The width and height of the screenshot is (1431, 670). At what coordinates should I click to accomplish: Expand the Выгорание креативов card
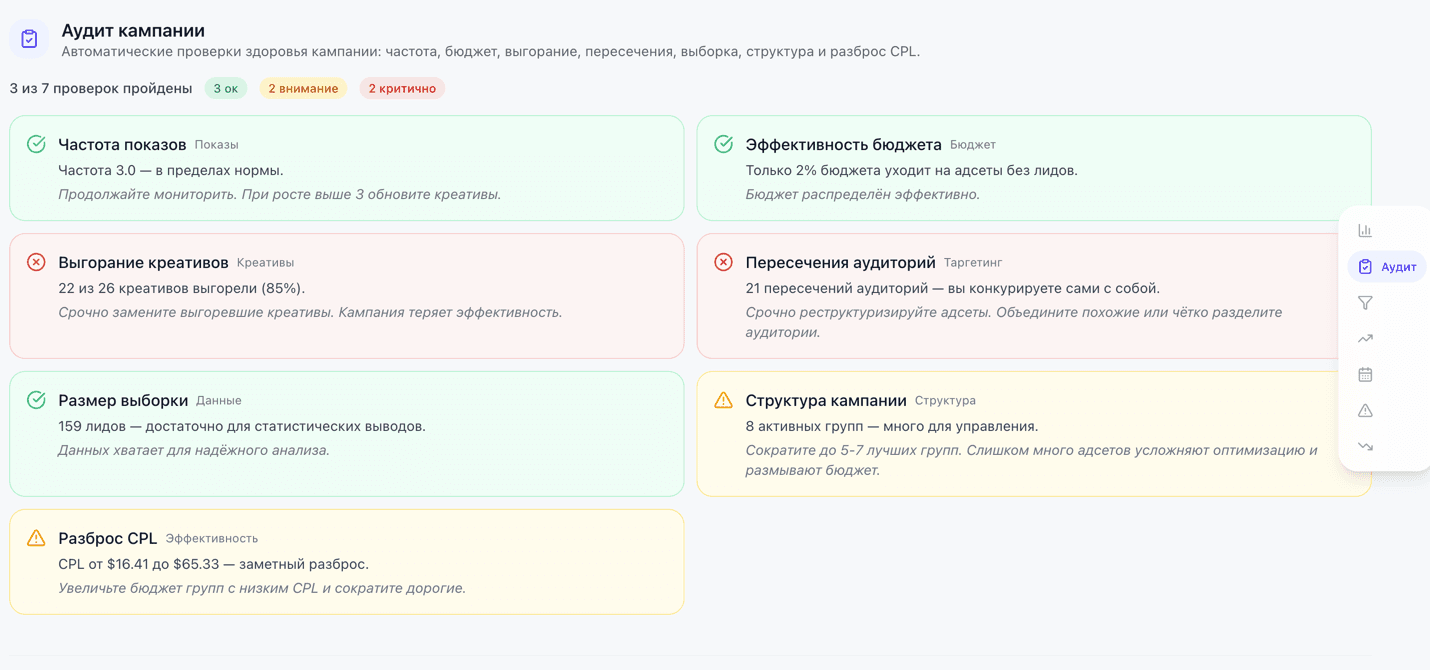pyautogui.click(x=345, y=296)
